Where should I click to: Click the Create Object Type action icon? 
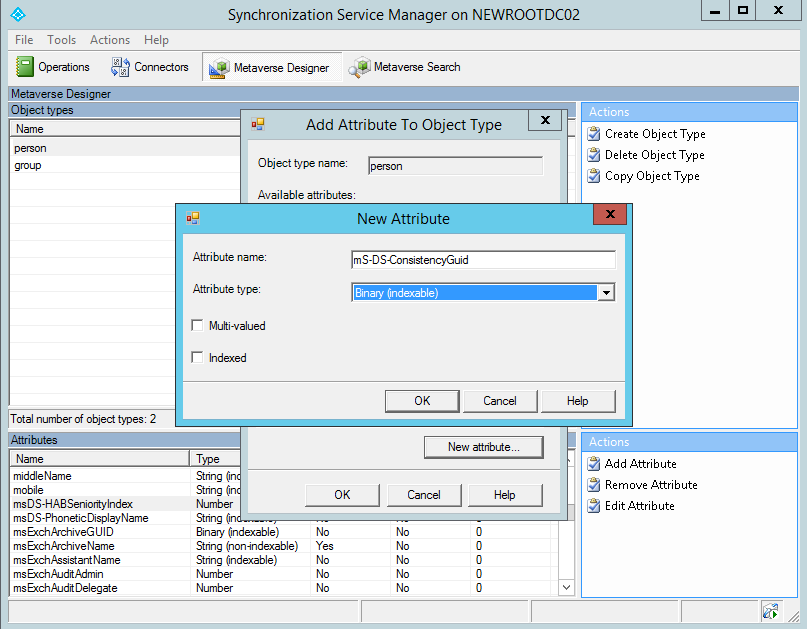(594, 134)
